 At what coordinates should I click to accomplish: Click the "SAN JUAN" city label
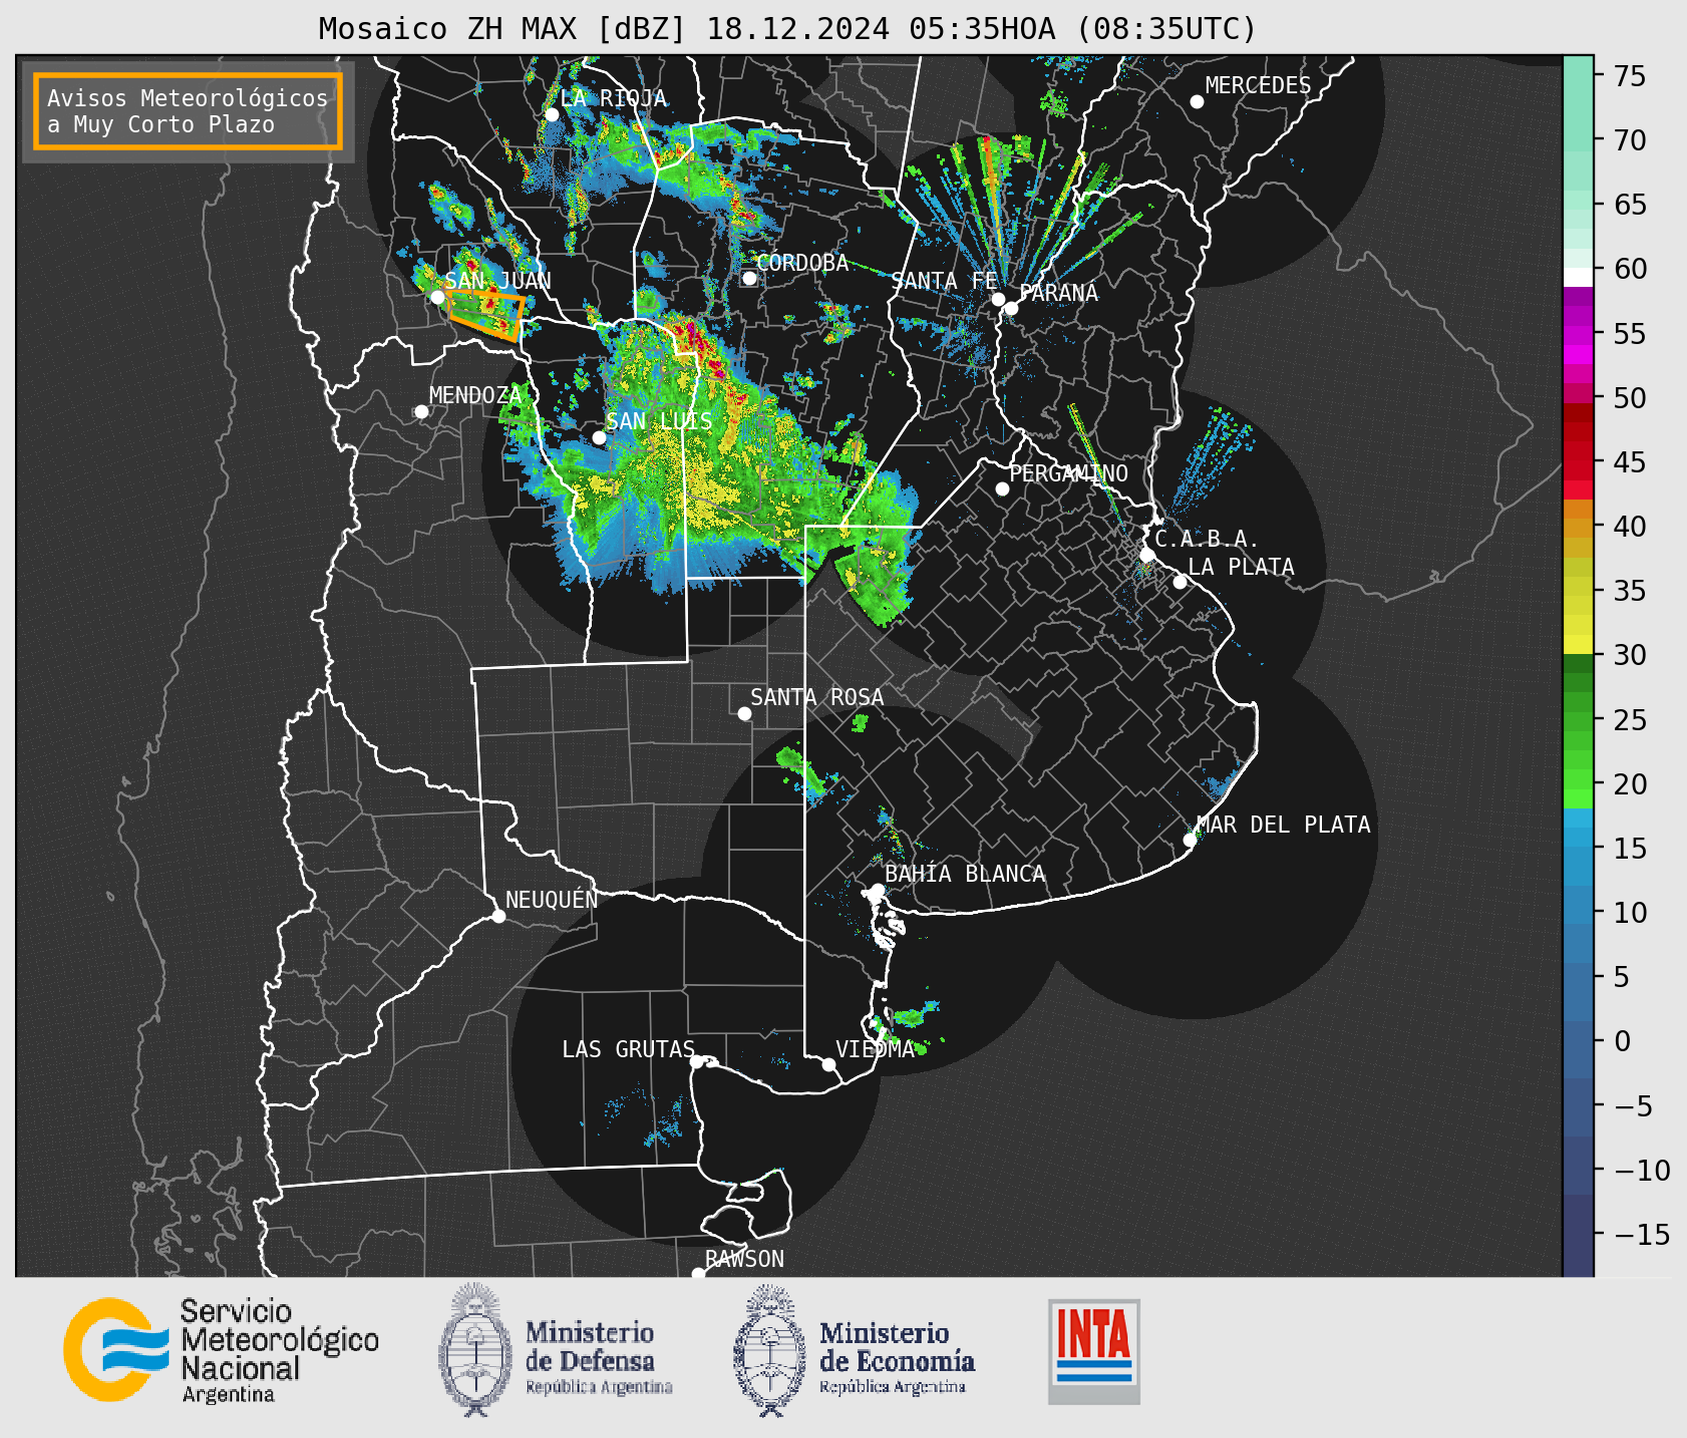click(x=498, y=281)
